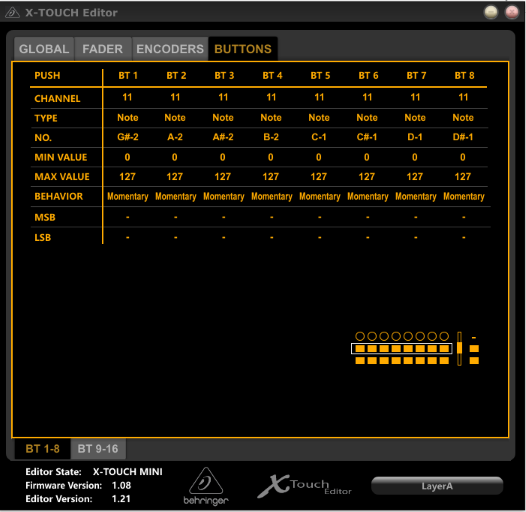The image size is (526, 512).
Task: Select the lower button row in device overview
Action: [402, 361]
